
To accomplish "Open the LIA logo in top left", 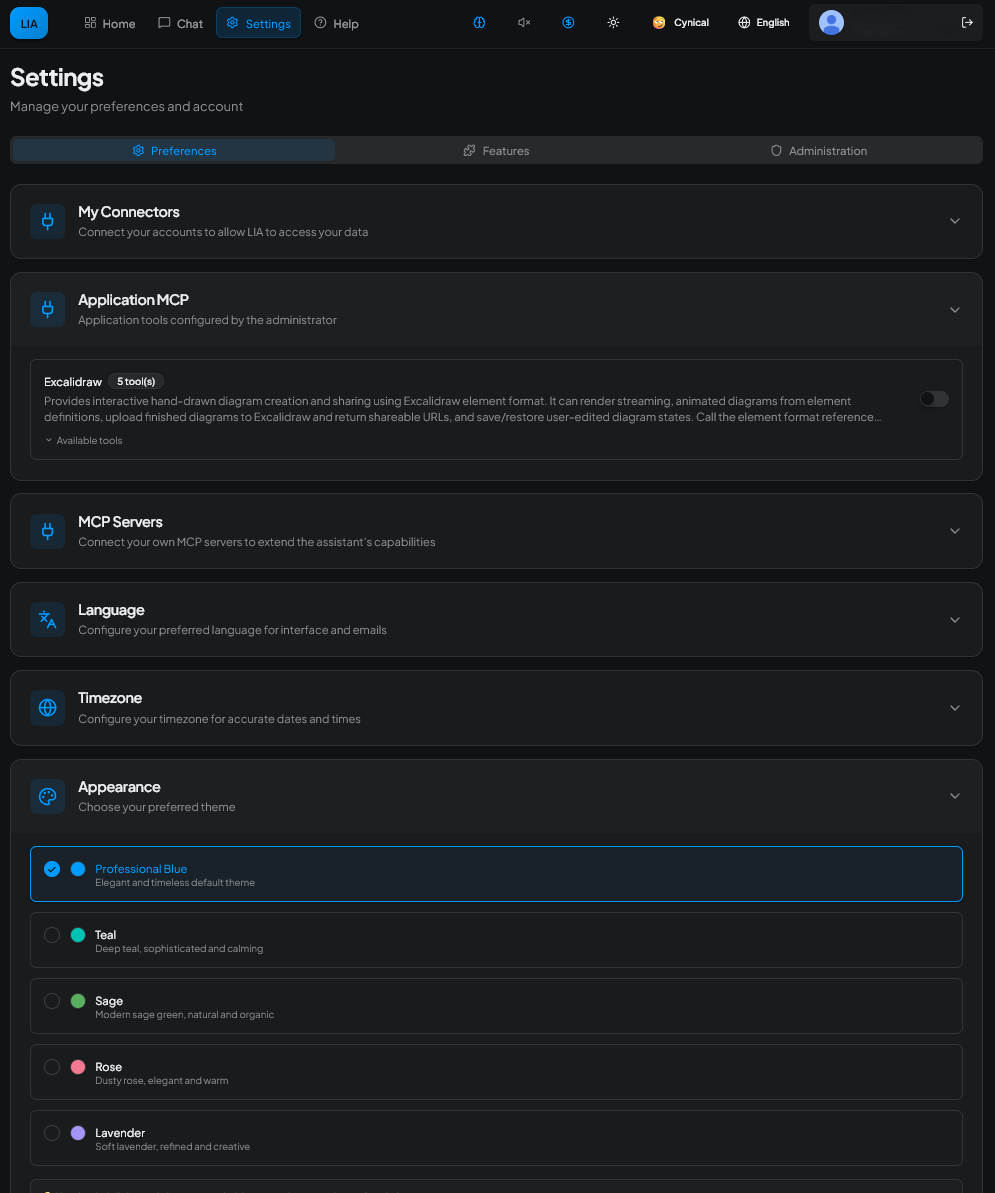I will point(28,22).
